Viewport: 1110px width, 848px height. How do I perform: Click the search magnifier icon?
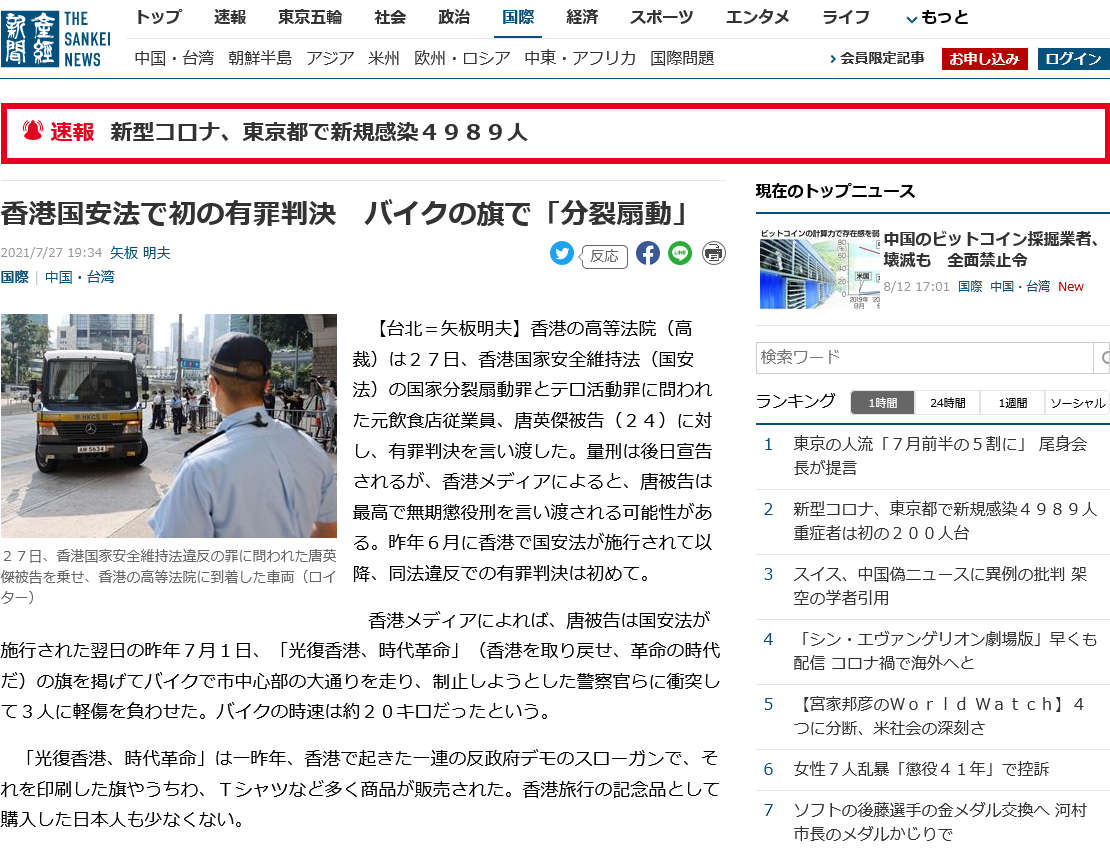coord(1102,358)
